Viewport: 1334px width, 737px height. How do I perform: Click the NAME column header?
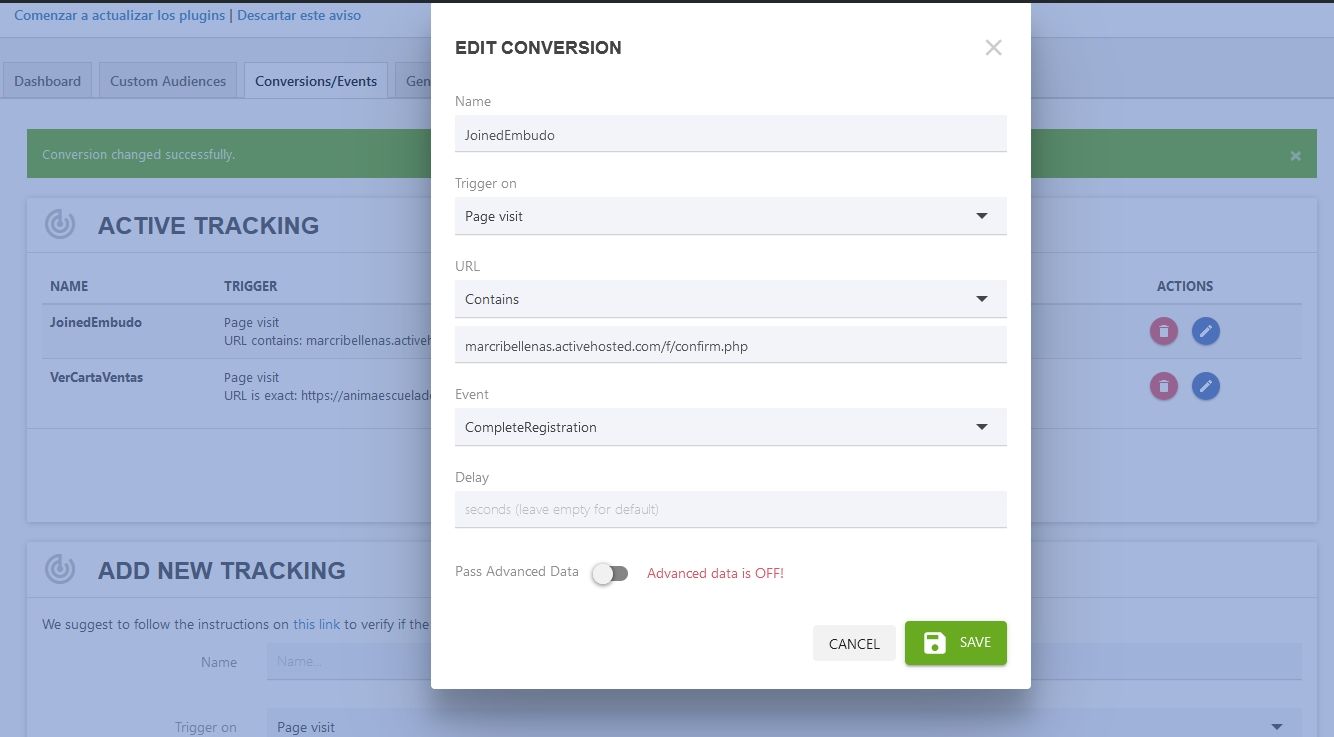69,286
